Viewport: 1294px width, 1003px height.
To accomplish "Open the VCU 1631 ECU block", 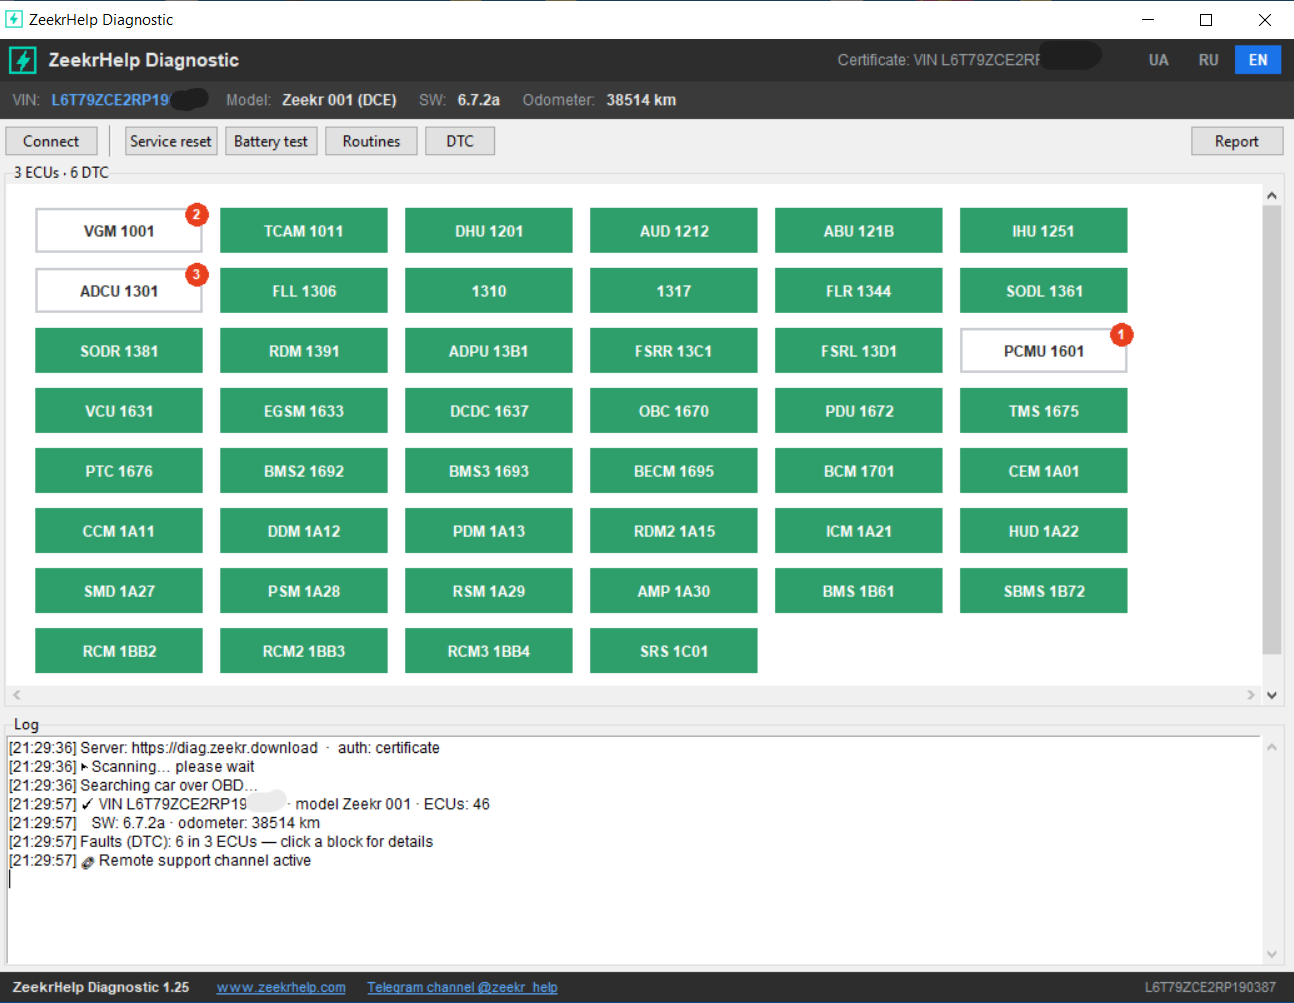I will 119,411.
